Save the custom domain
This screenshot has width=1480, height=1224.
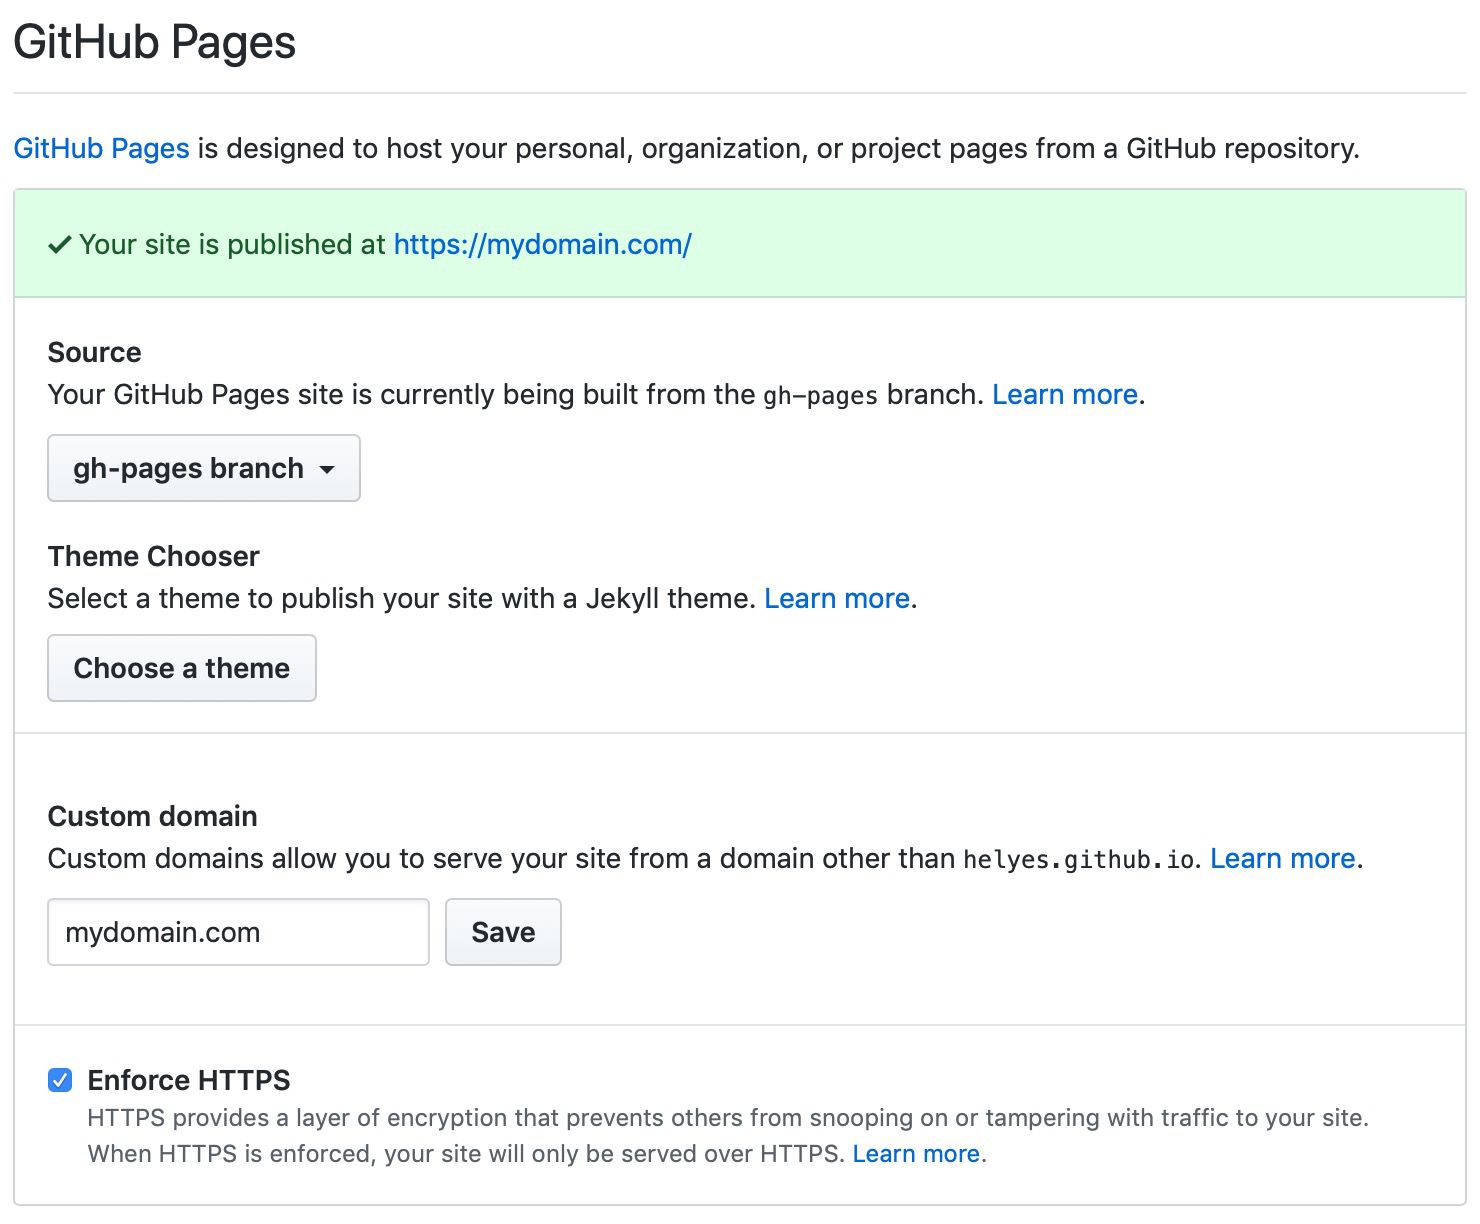pyautogui.click(x=503, y=932)
